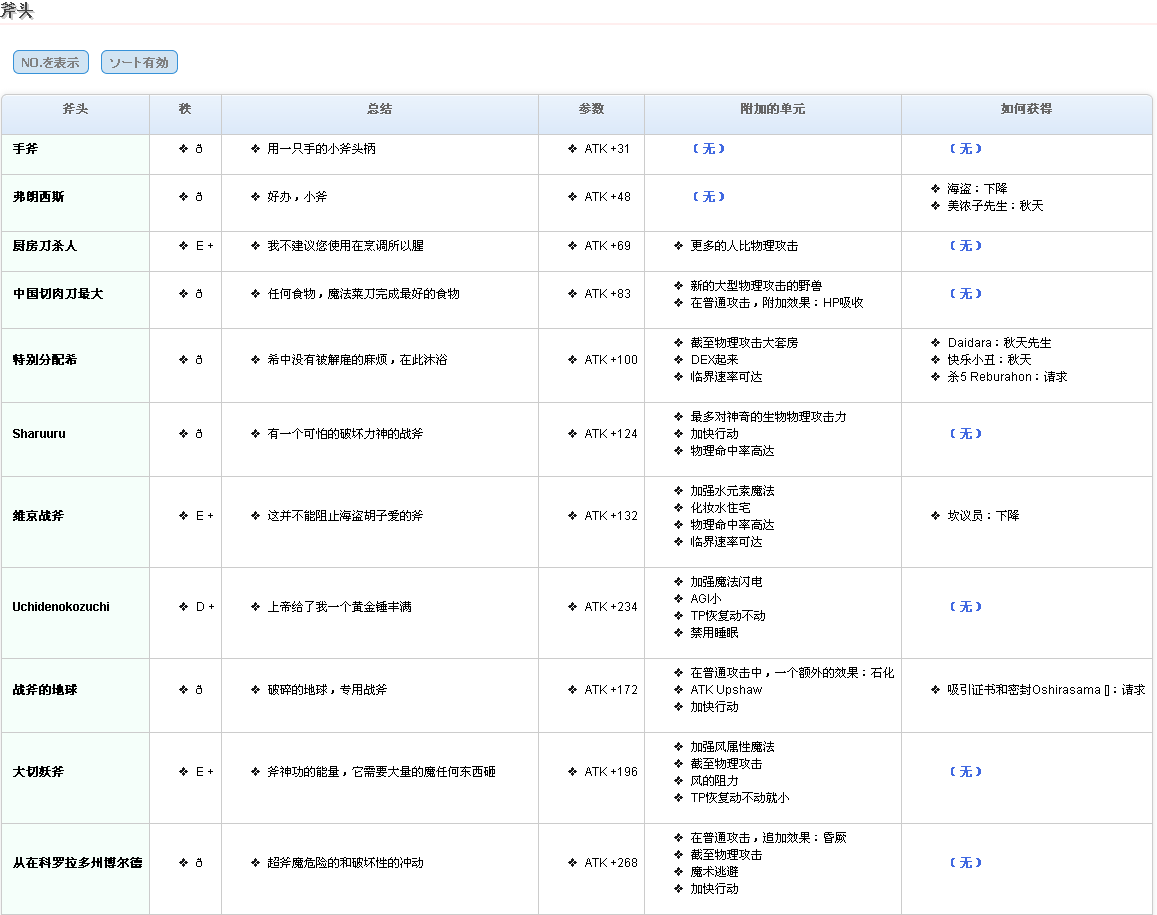Select the 秩 column header
The width and height of the screenshot is (1157, 915).
tap(185, 109)
